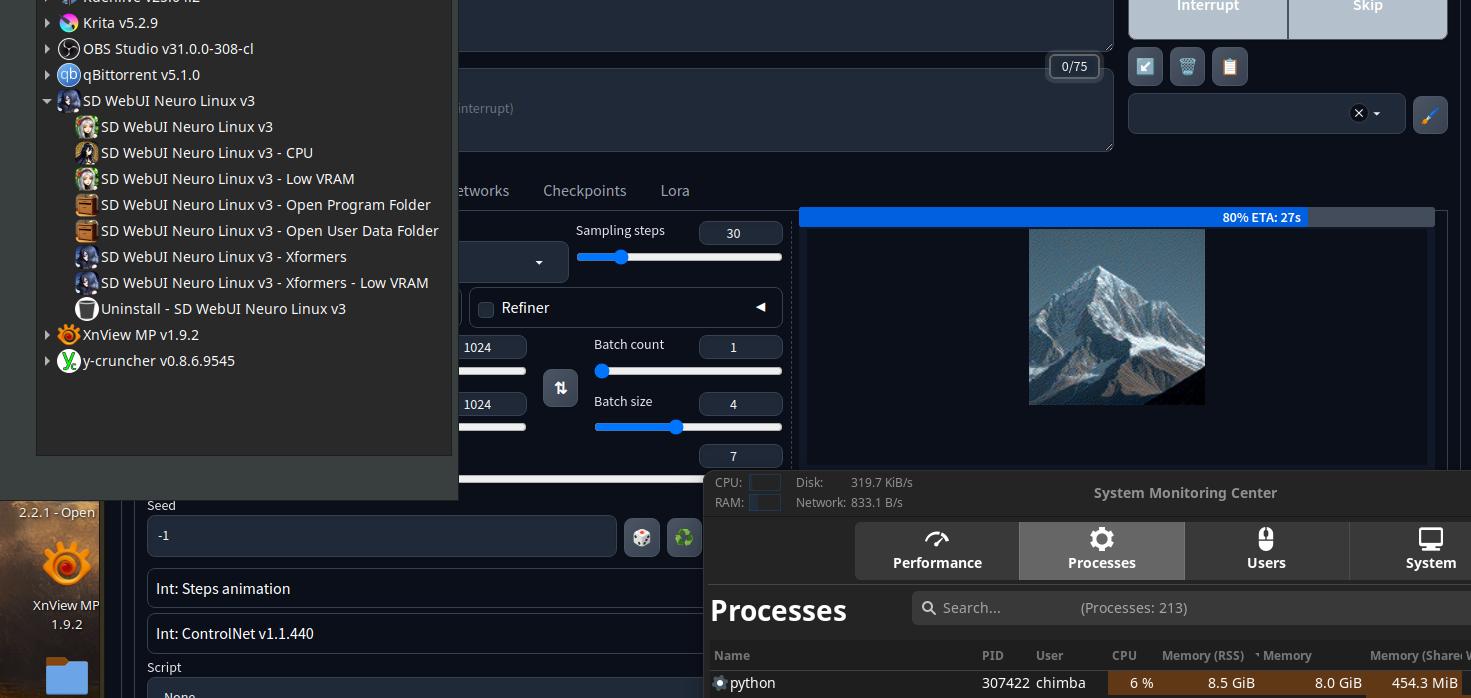Expand the Krita v5.2.9 tree entry

click(47, 23)
